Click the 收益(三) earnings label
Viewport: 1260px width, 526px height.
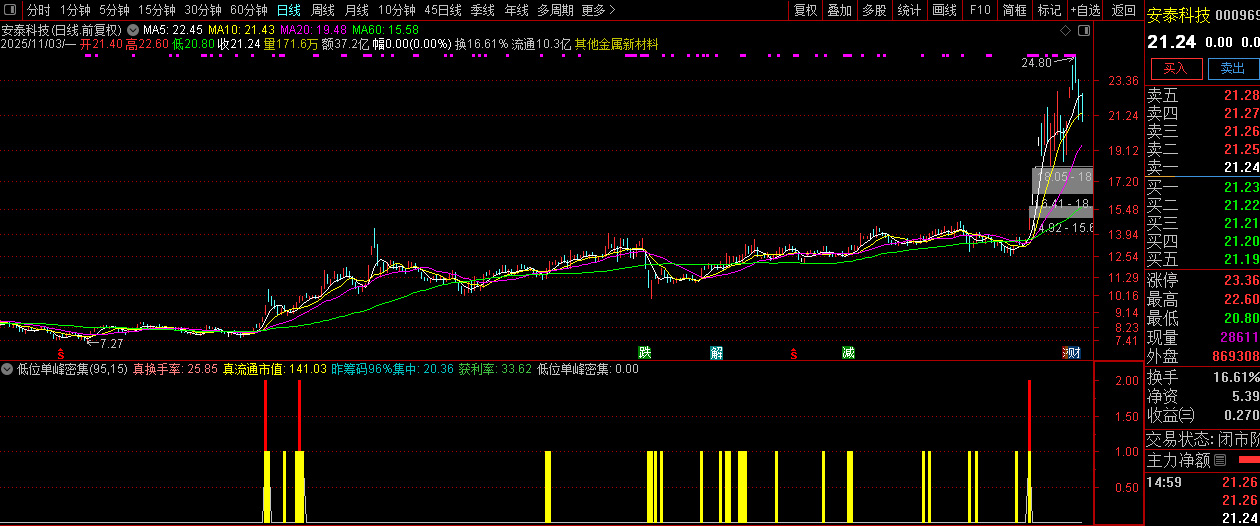coord(1170,415)
